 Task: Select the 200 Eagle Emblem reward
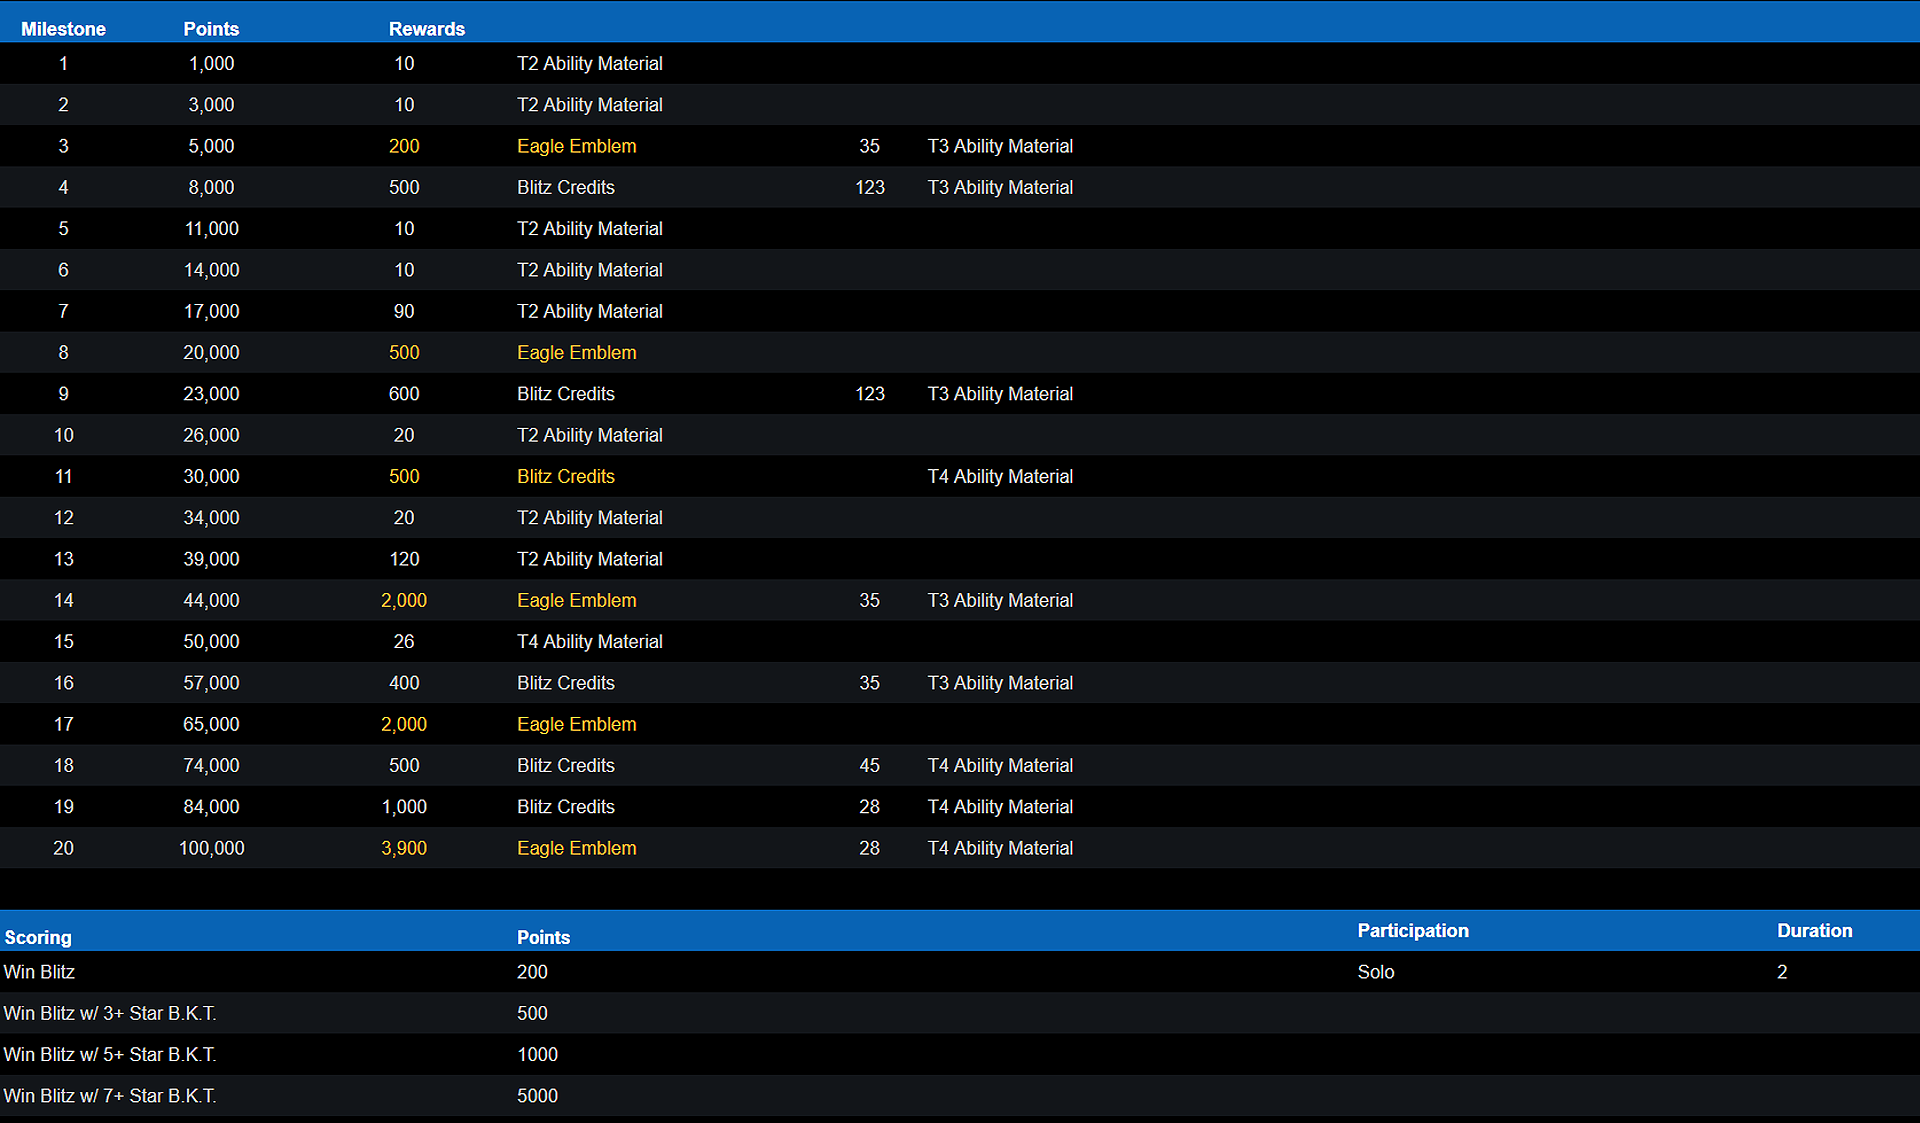404,146
